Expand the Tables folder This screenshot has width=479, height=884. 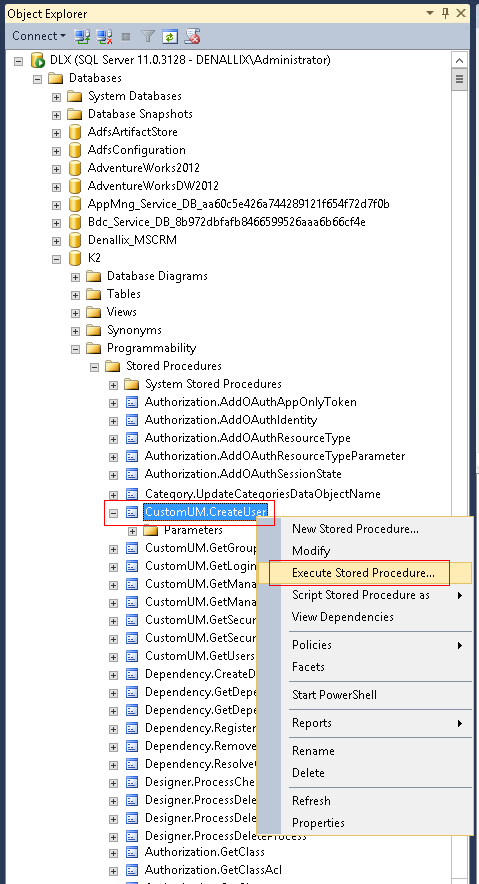click(x=76, y=294)
